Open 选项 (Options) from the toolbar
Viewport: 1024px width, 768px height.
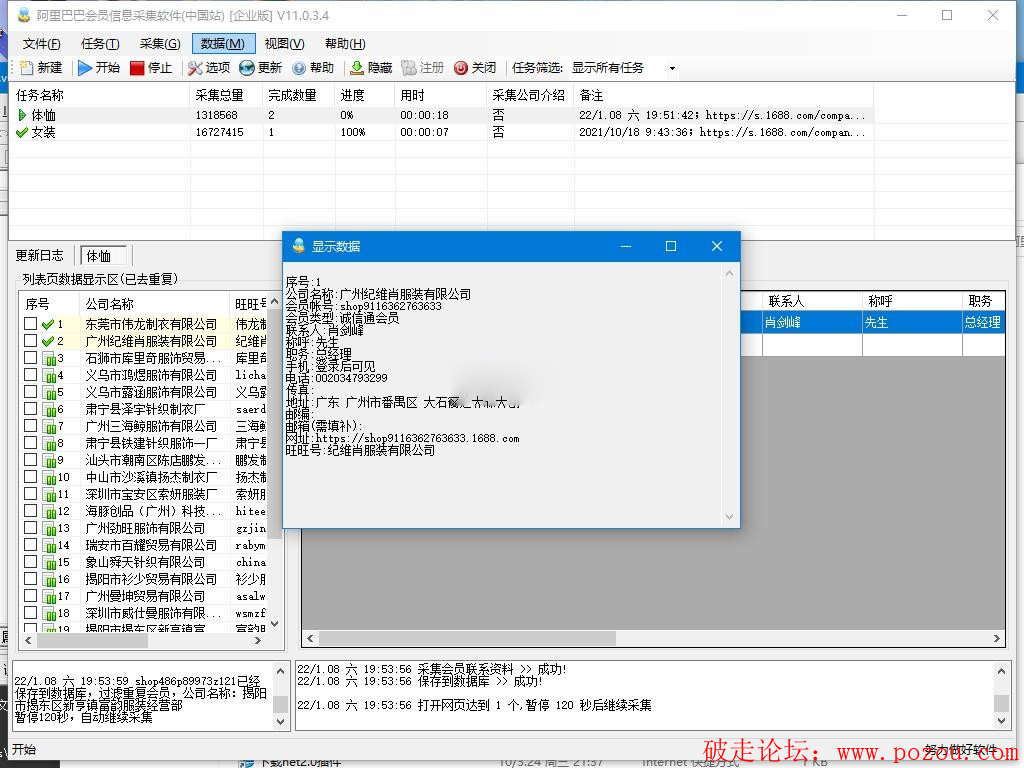(x=195, y=68)
